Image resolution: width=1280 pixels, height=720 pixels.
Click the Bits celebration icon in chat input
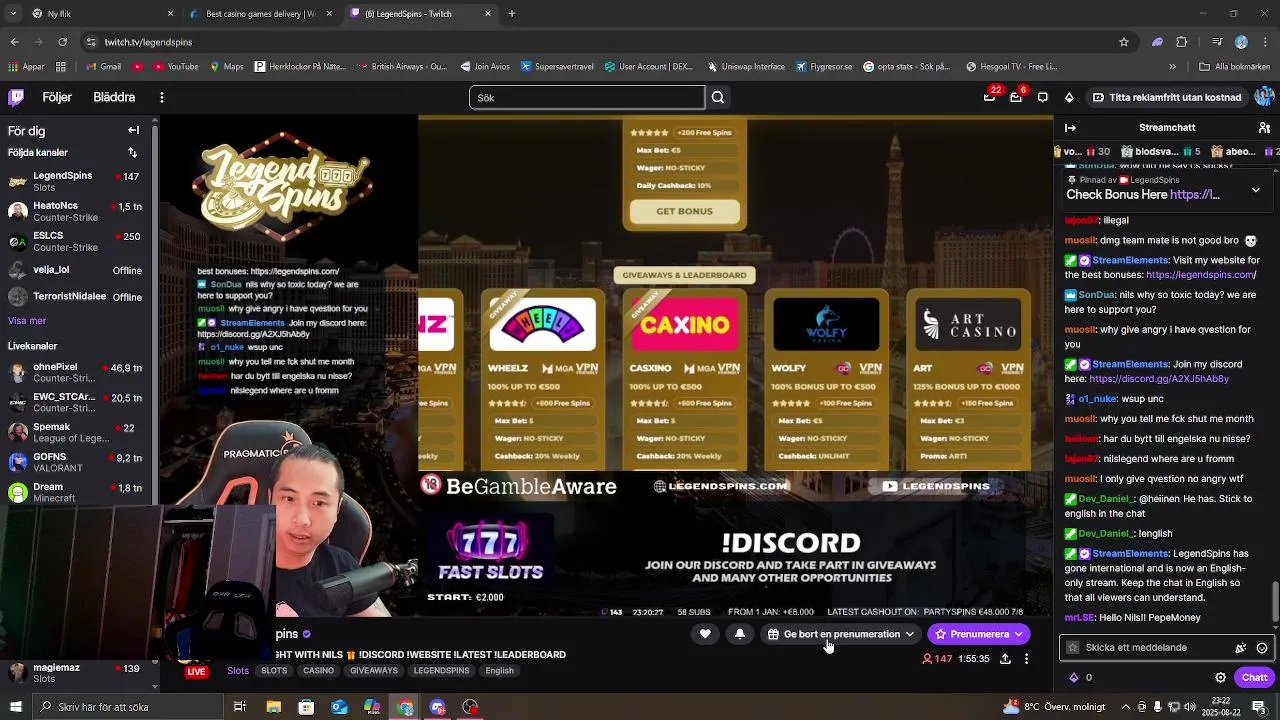[x=1241, y=648]
